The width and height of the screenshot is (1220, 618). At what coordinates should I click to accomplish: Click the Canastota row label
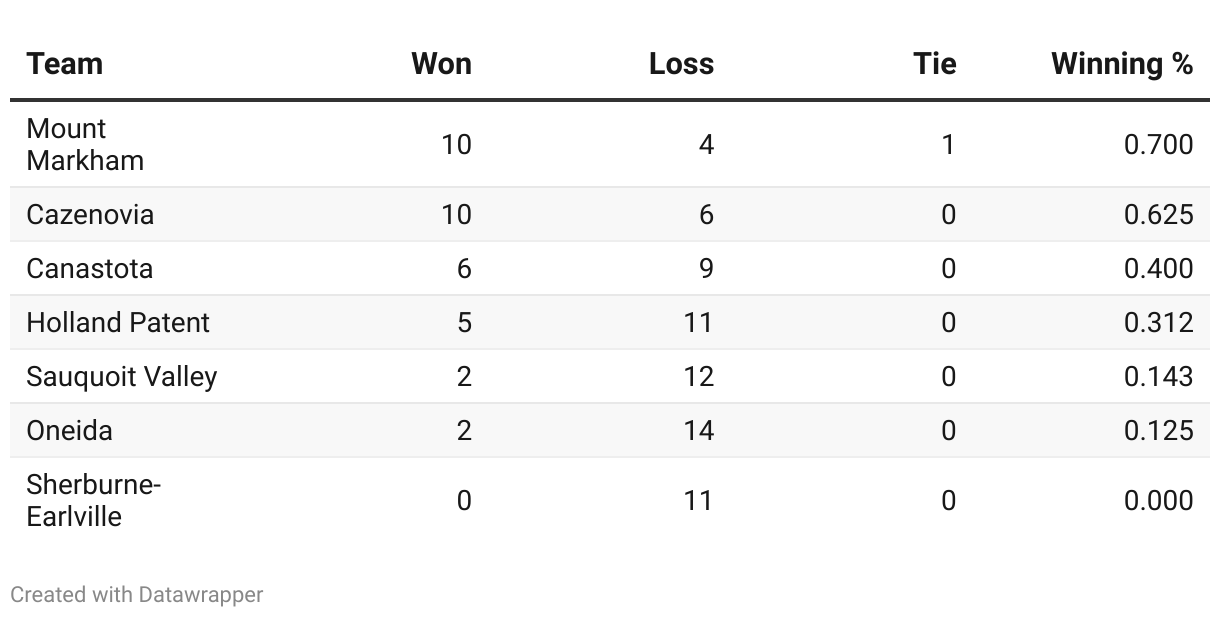[89, 269]
